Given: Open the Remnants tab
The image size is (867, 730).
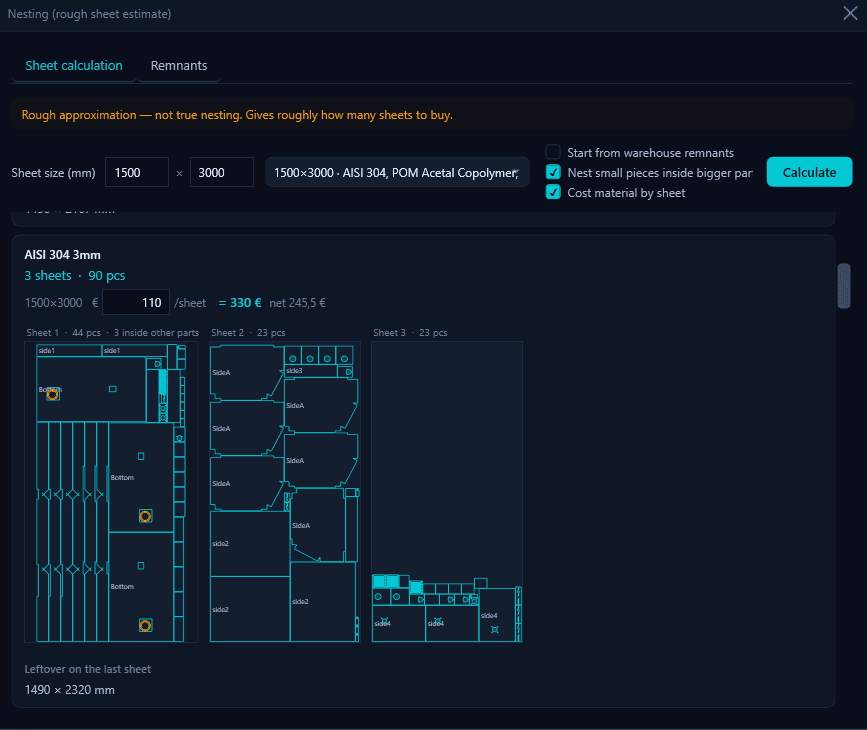Looking at the screenshot, I should [x=179, y=66].
